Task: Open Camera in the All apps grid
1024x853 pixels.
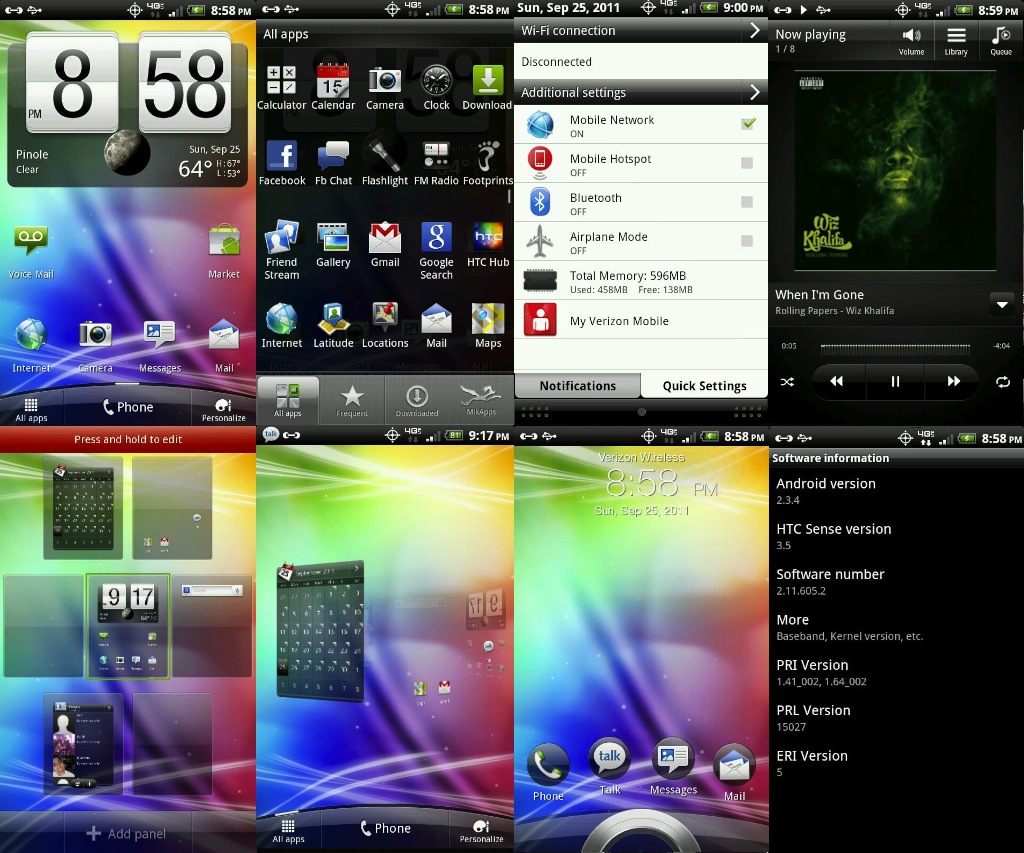Action: [x=385, y=87]
